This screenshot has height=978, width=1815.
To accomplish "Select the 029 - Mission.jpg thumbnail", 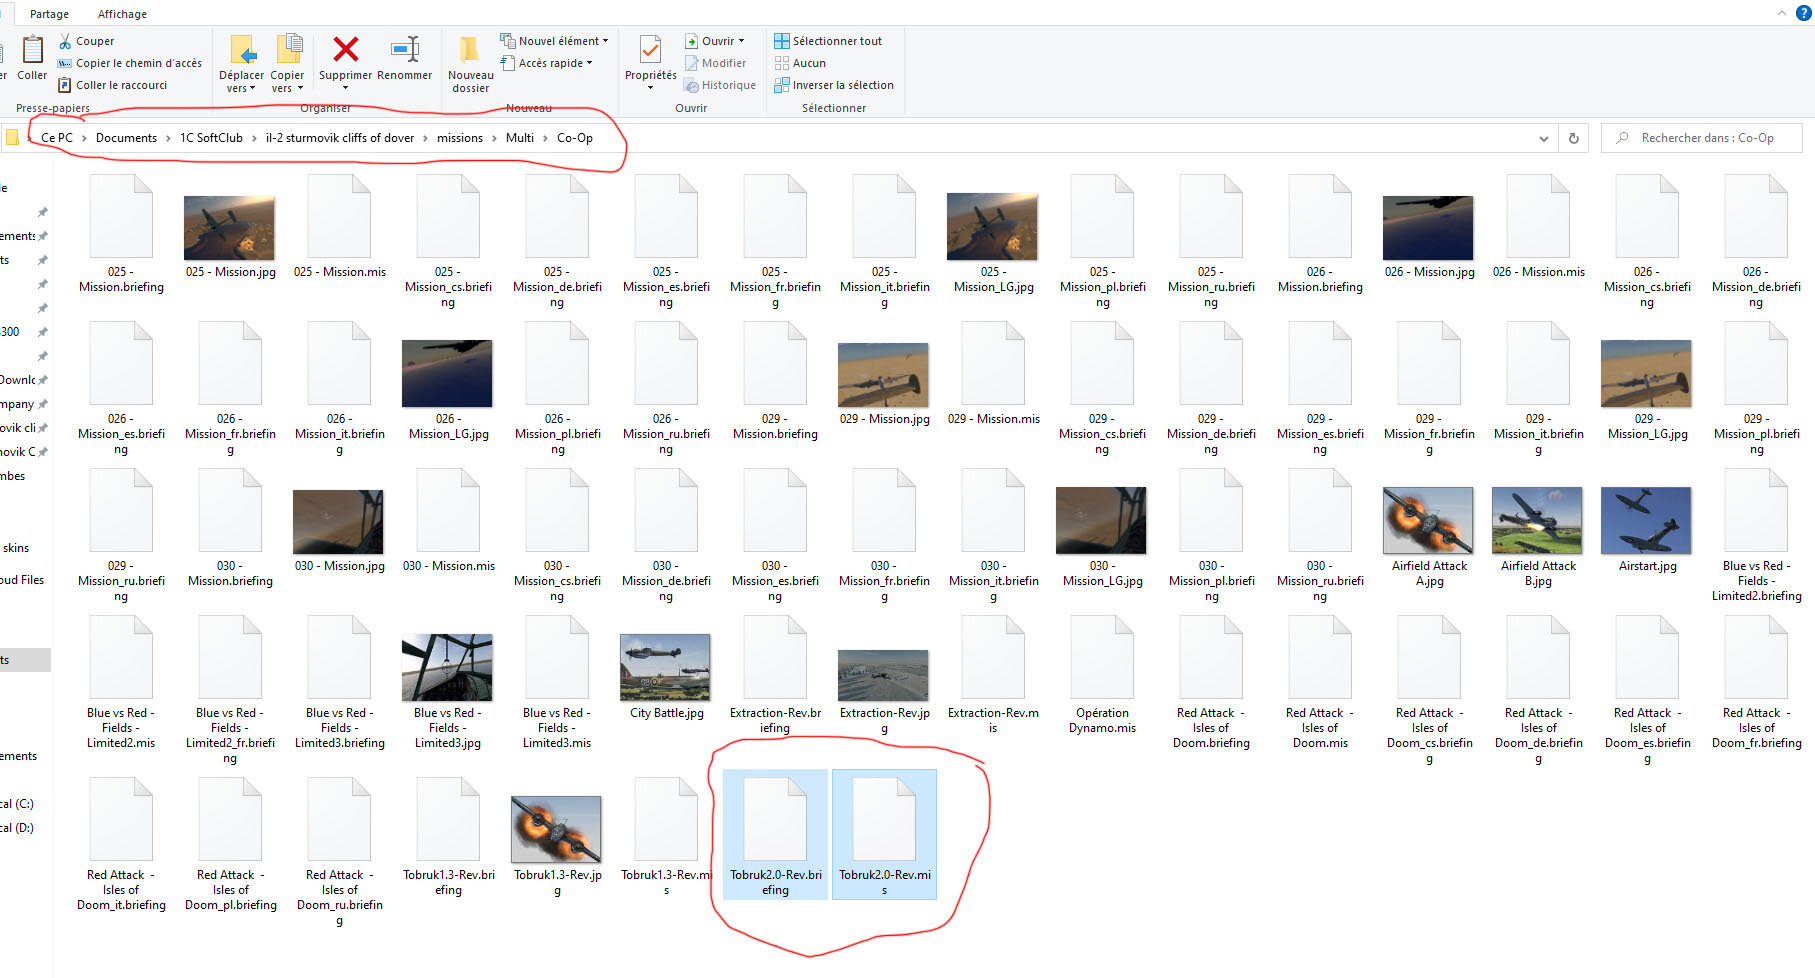I will pos(883,375).
